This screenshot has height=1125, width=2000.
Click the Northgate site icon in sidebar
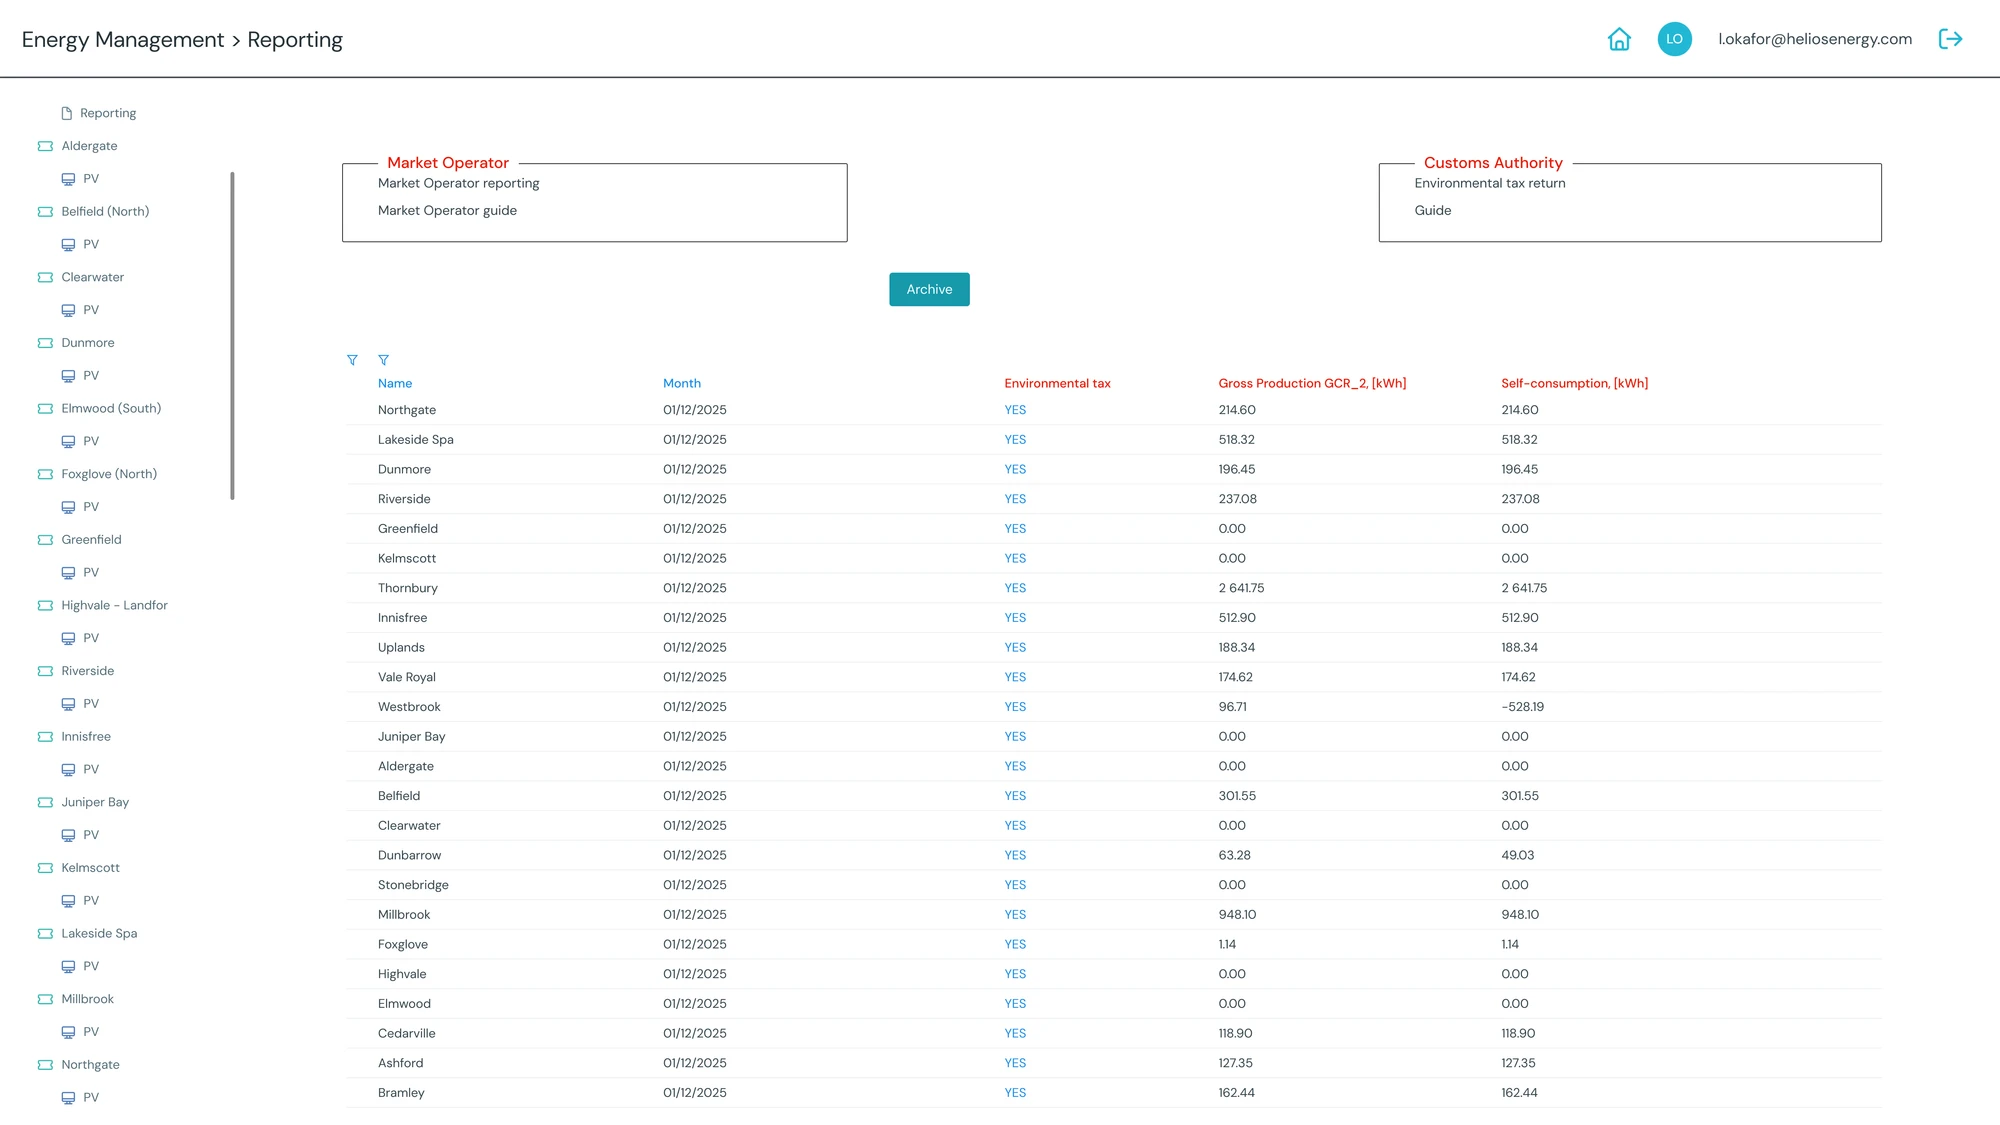click(x=45, y=1065)
